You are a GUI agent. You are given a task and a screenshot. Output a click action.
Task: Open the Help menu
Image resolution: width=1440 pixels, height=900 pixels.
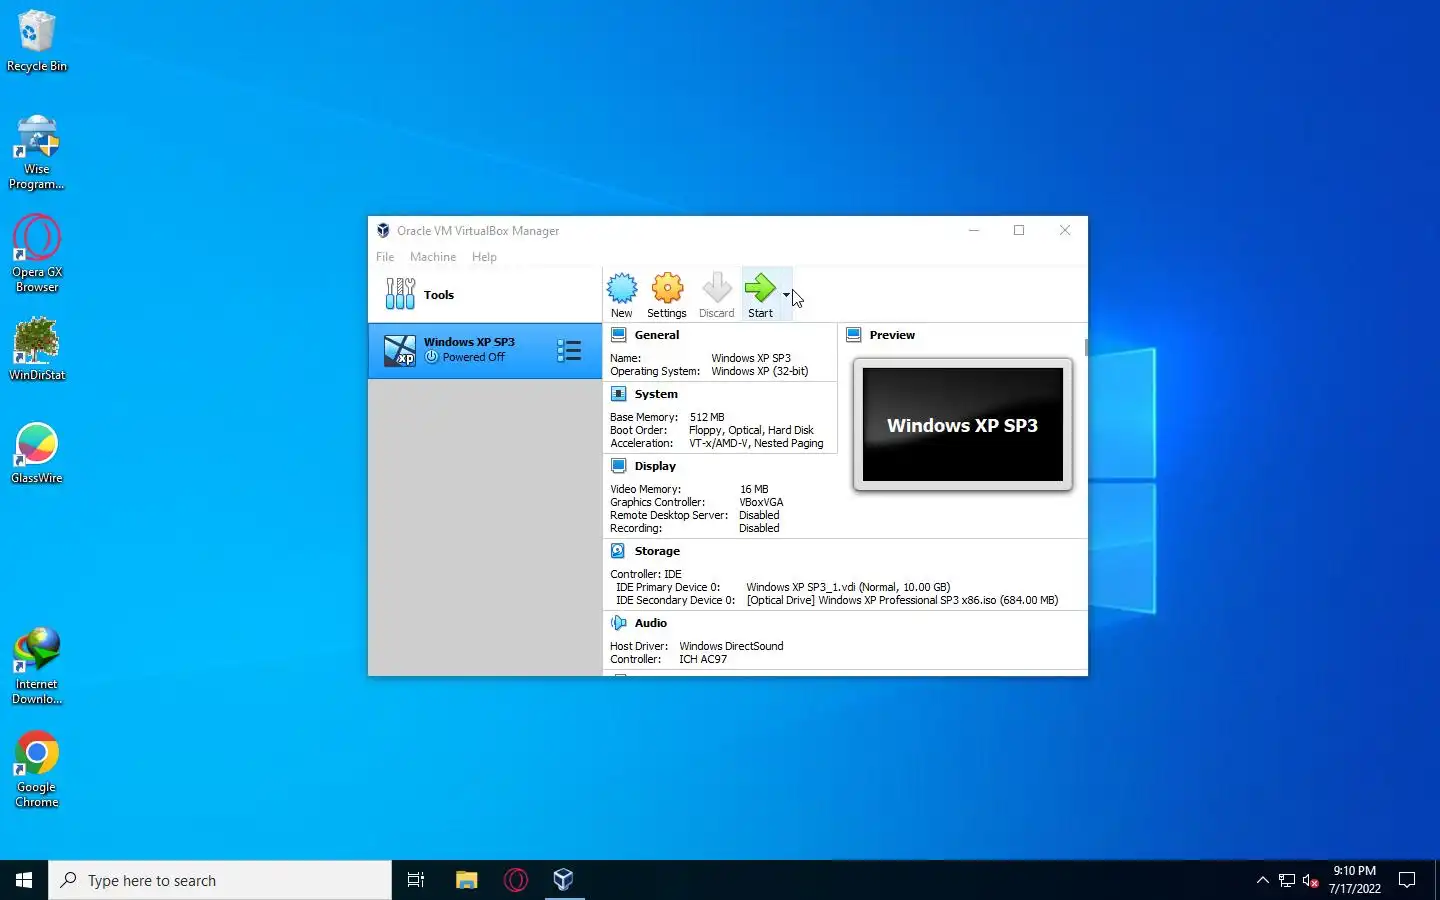tap(484, 257)
